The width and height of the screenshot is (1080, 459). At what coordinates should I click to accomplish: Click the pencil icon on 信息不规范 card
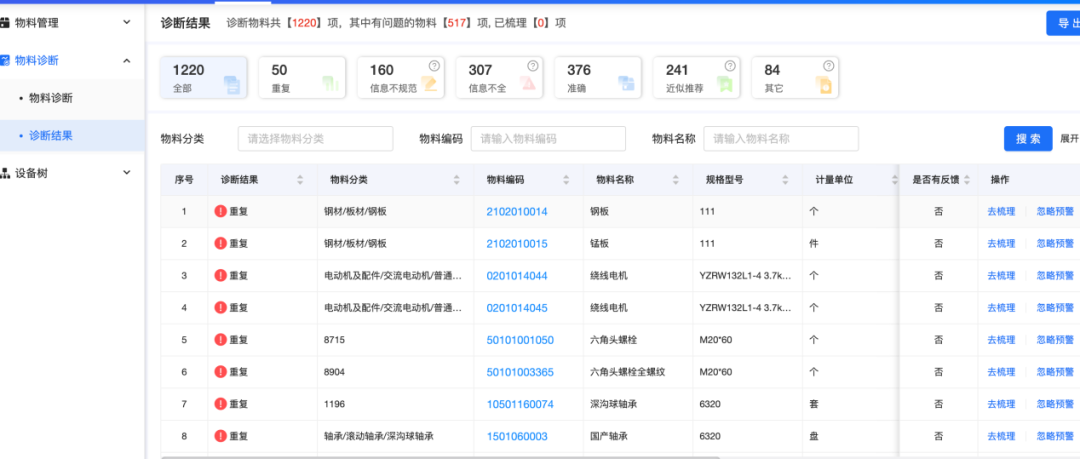tap(430, 85)
